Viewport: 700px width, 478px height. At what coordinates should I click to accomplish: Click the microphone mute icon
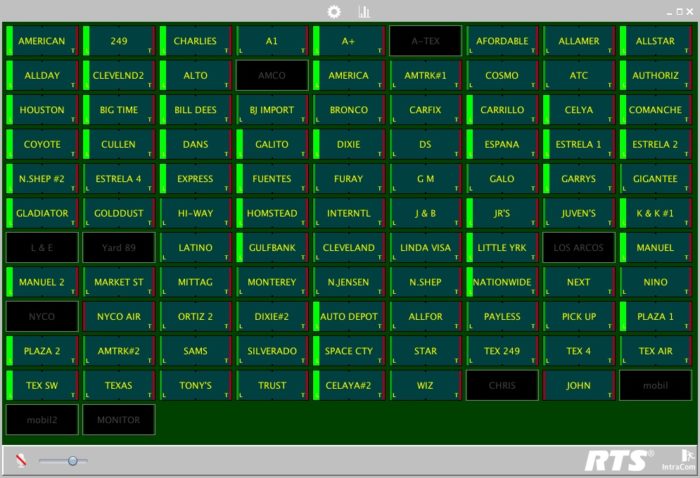pos(21,460)
